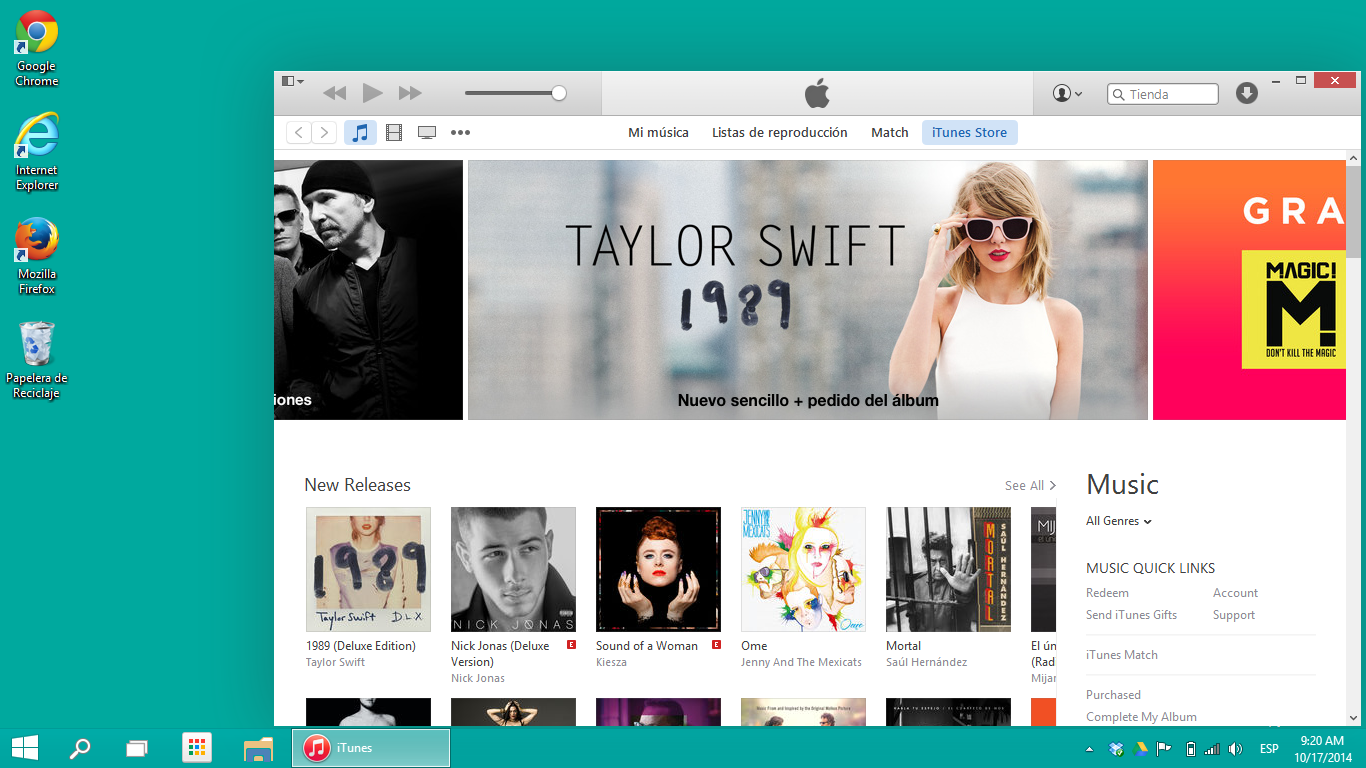Open the Papelera de Reciclaje icon
Screen dimensions: 1366x768
tap(37, 360)
